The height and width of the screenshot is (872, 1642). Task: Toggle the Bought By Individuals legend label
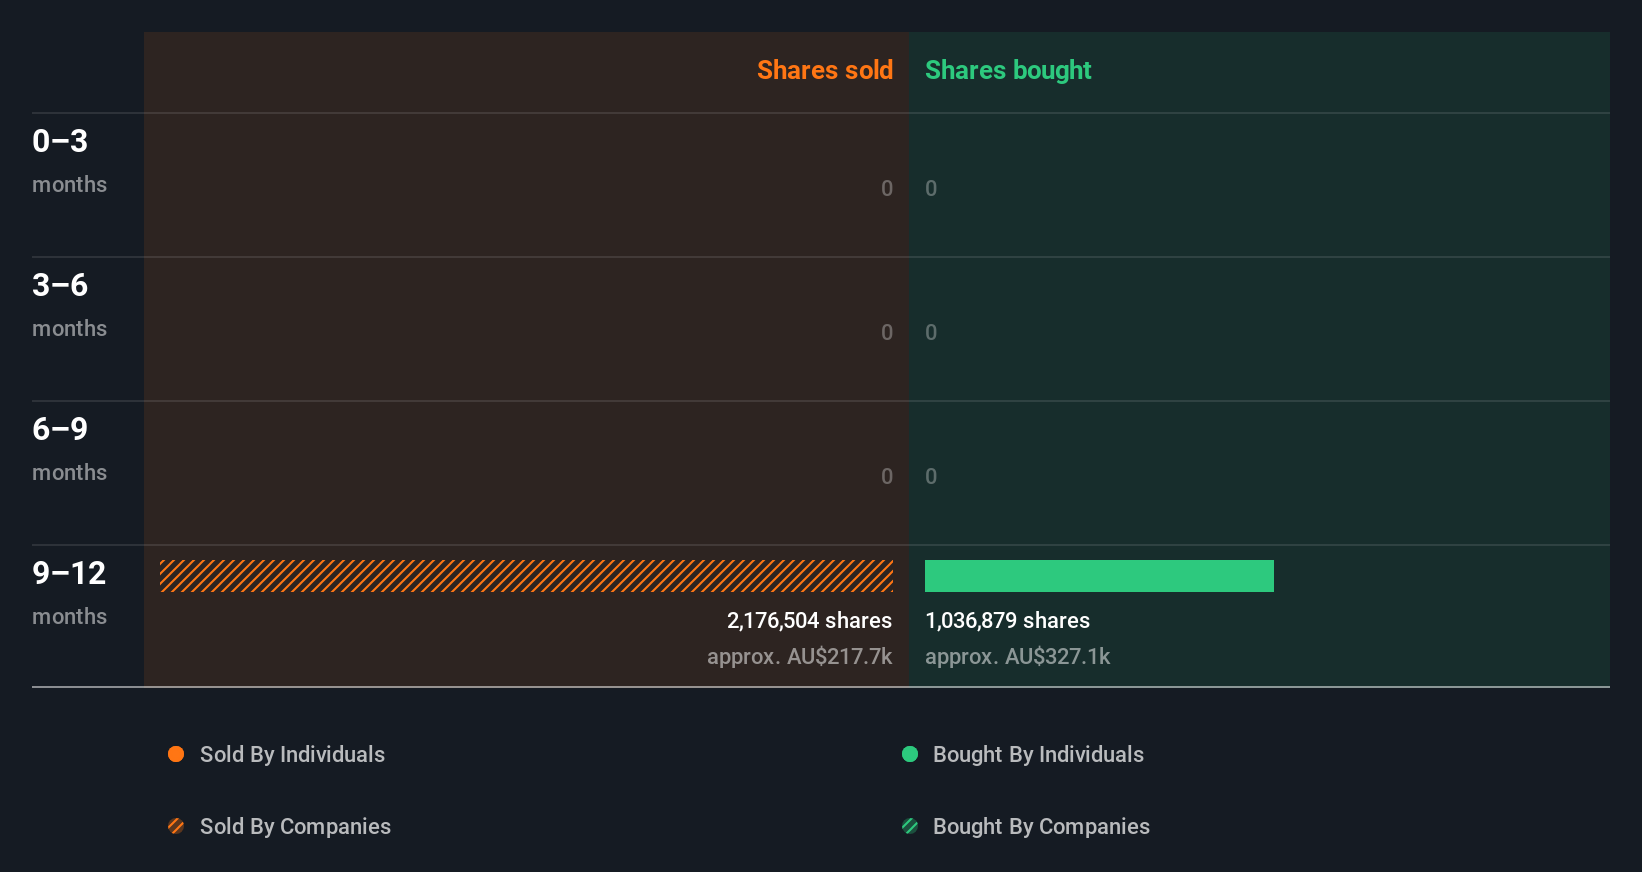pyautogui.click(x=1038, y=754)
